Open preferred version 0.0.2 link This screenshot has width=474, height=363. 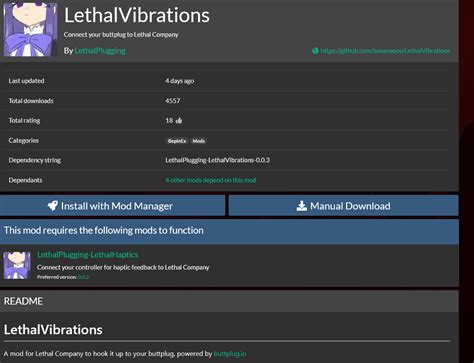(x=83, y=277)
